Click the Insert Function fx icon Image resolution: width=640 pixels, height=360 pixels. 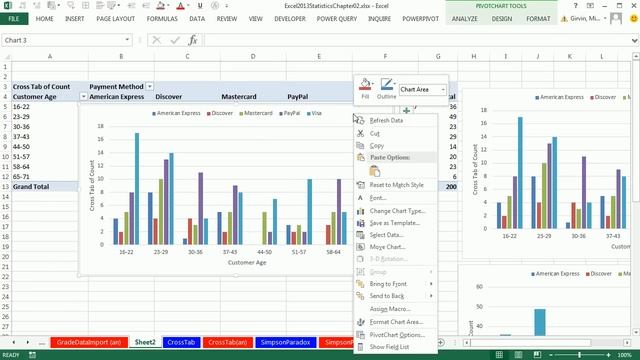(193, 40)
